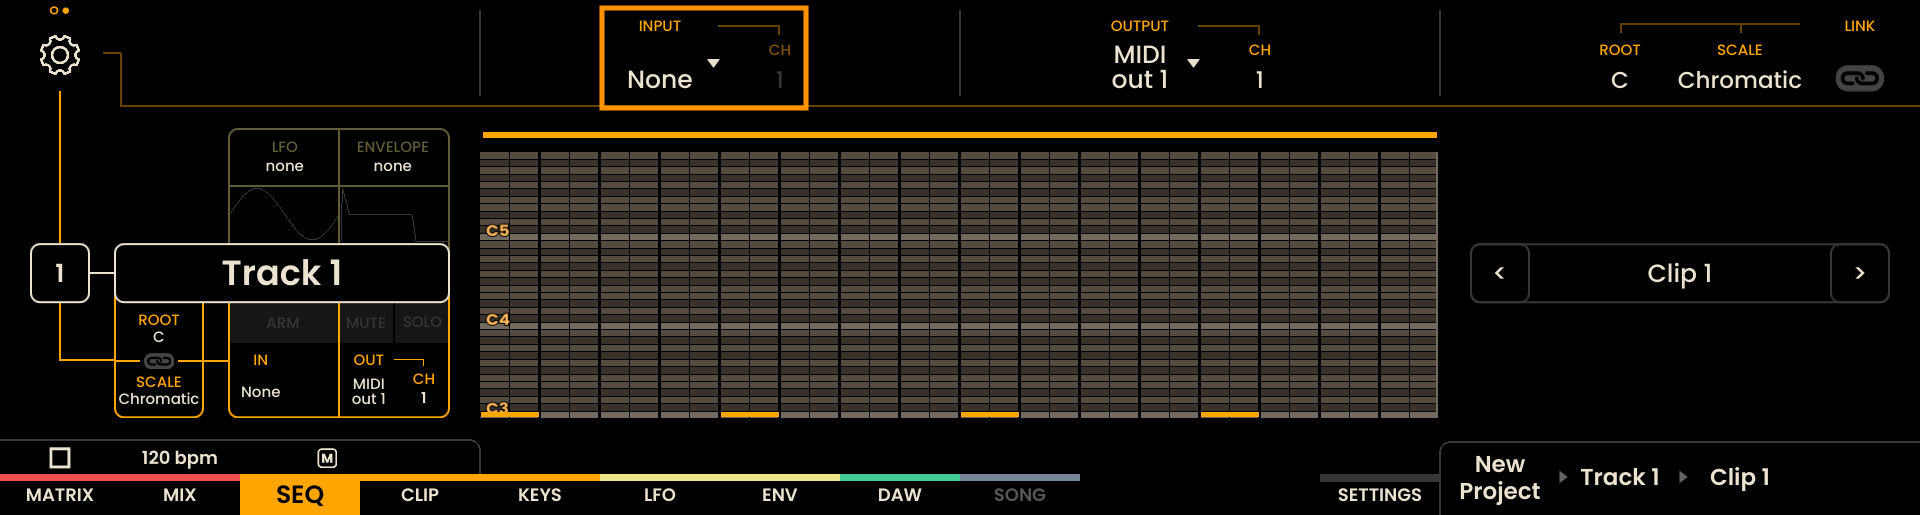Click the C3 row label in piano roll
The image size is (1920, 515).
pos(498,408)
